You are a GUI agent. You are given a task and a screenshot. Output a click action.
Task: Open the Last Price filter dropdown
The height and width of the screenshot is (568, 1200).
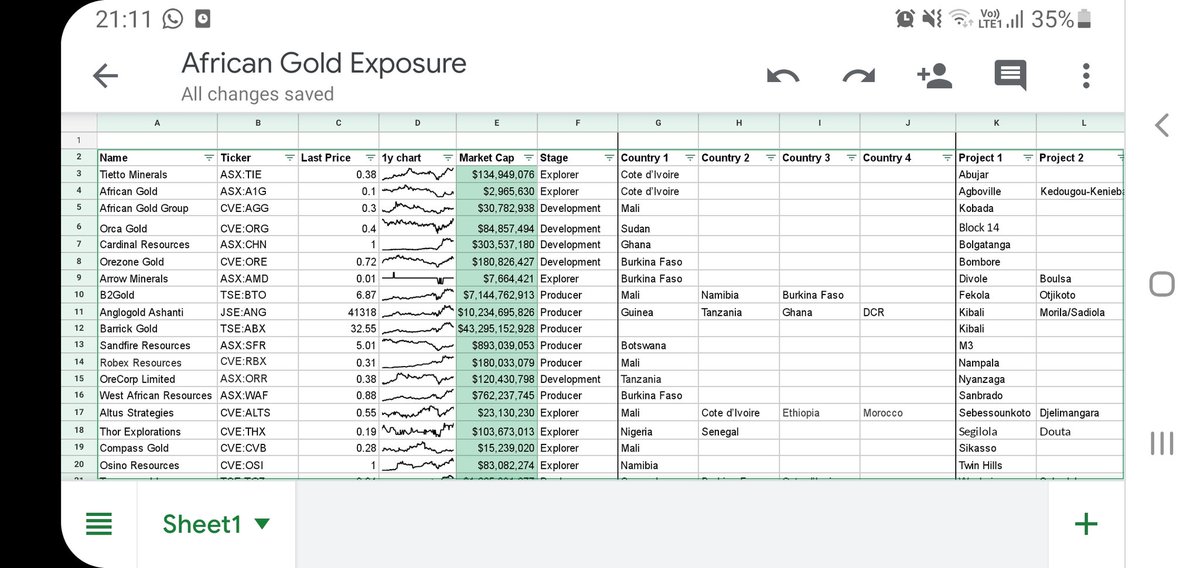[369, 158]
